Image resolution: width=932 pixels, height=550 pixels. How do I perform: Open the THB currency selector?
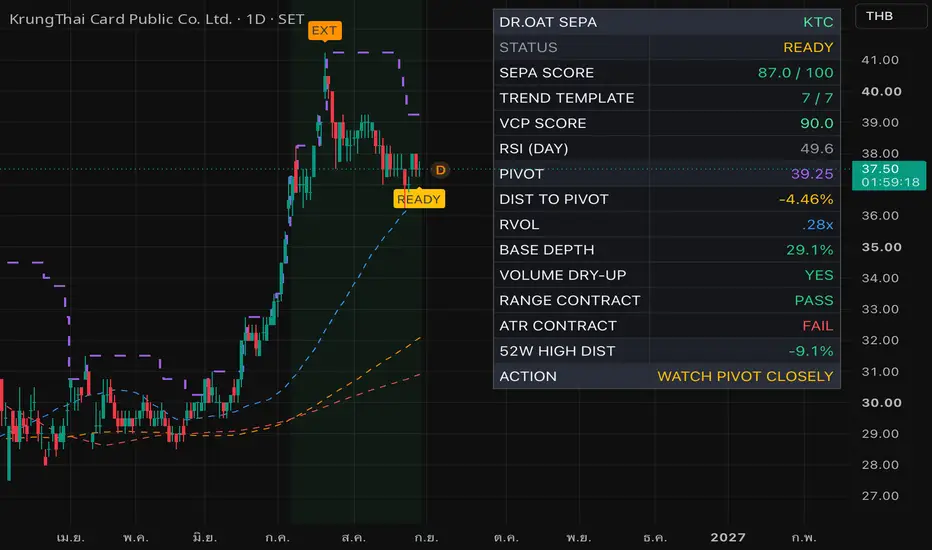[x=890, y=16]
